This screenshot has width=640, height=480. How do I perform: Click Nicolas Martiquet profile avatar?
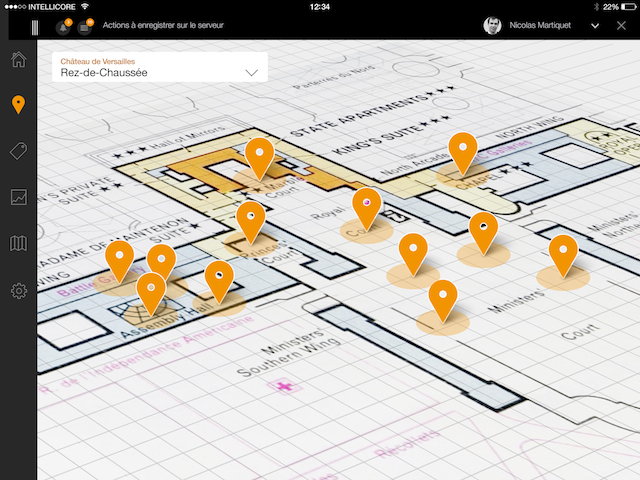coord(492,26)
